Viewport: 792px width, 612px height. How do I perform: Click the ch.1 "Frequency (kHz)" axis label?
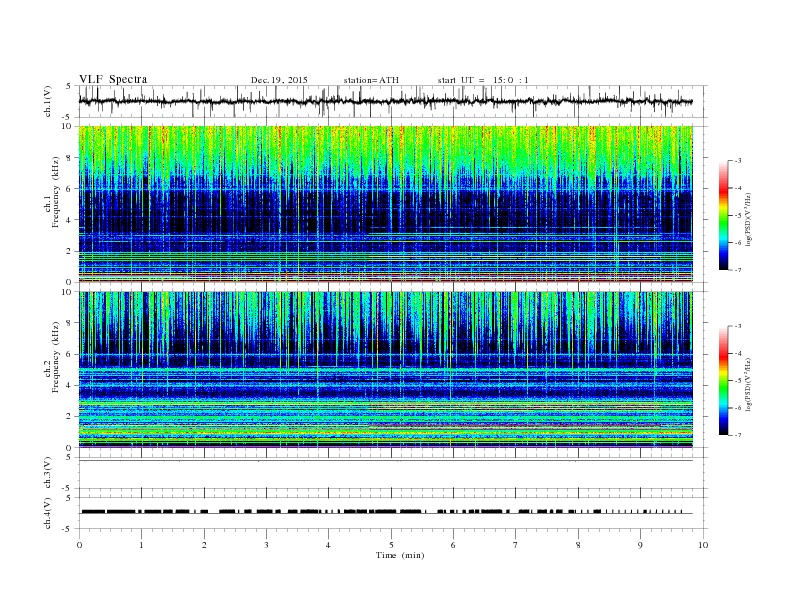(x=56, y=192)
